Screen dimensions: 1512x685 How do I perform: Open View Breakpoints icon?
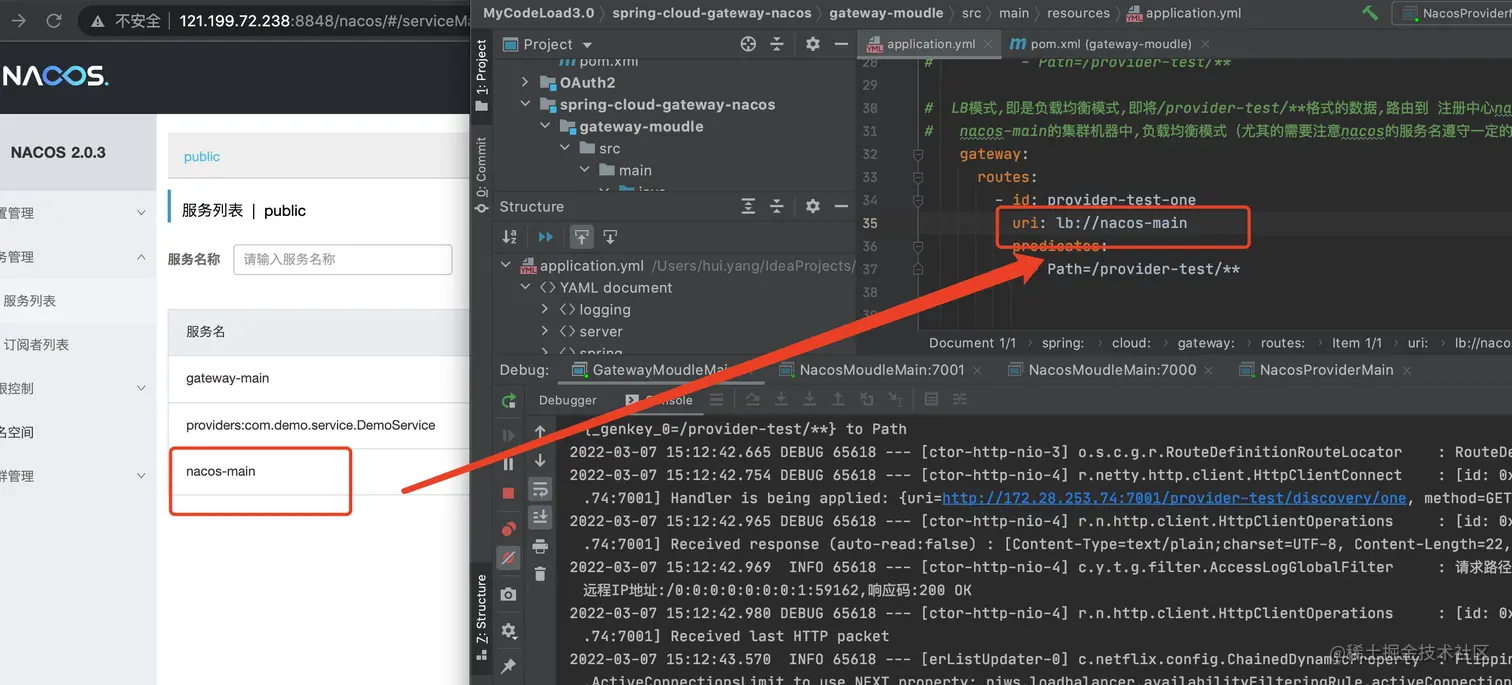509,529
